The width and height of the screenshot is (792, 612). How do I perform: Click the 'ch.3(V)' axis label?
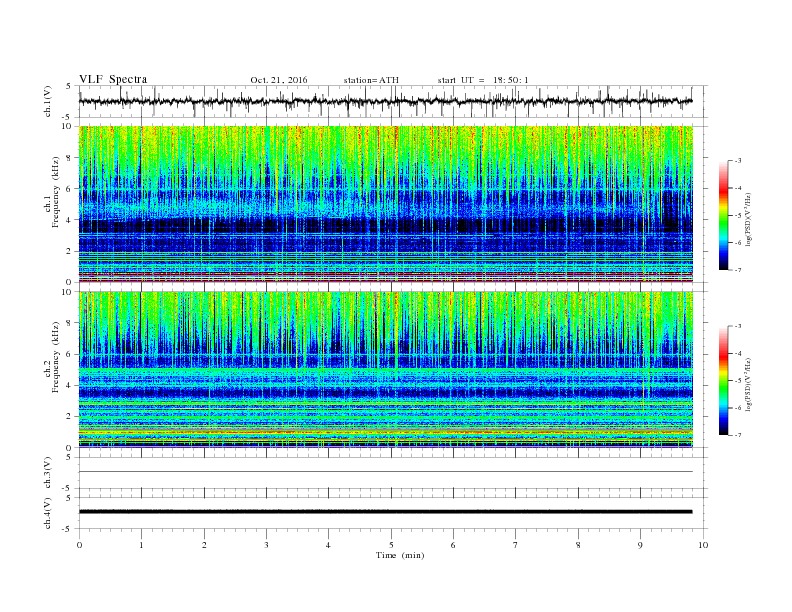48,475
